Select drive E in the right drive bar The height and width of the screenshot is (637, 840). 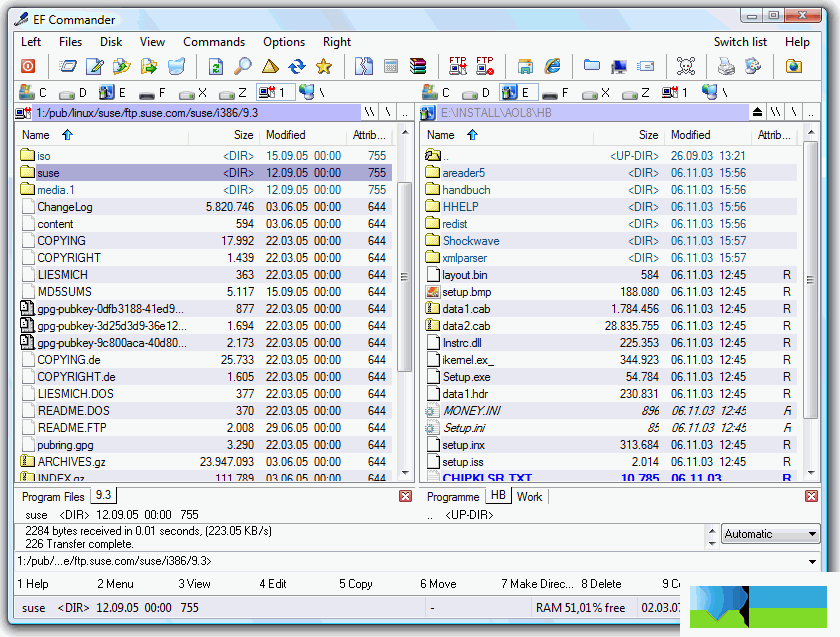click(517, 93)
